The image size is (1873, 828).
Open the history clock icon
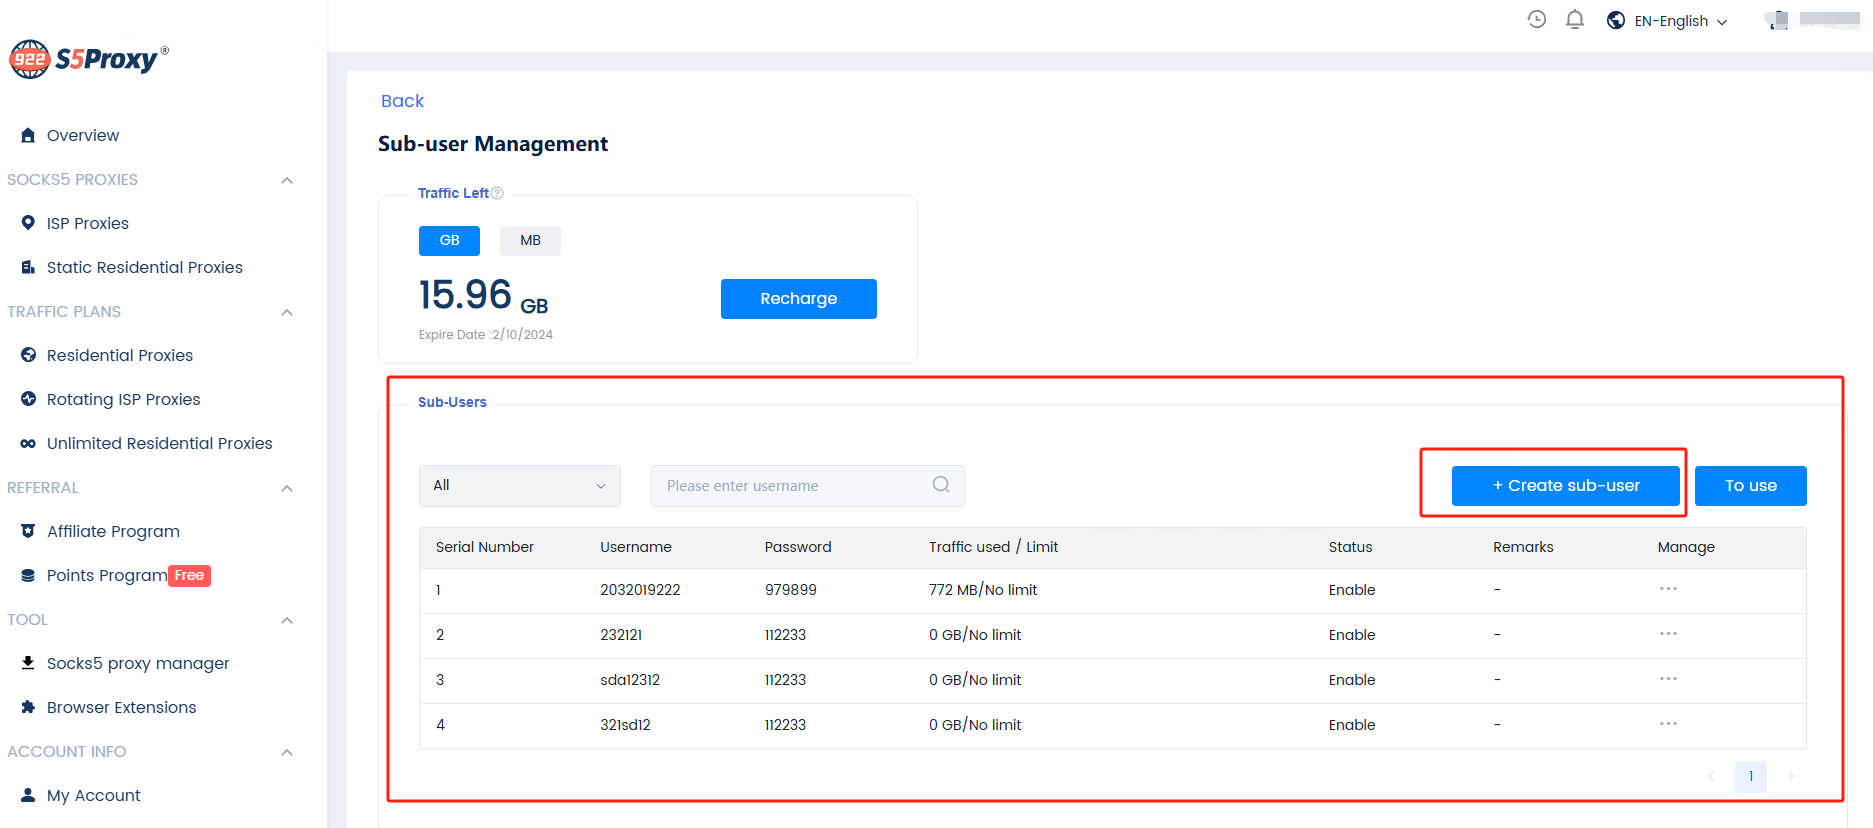(1537, 19)
